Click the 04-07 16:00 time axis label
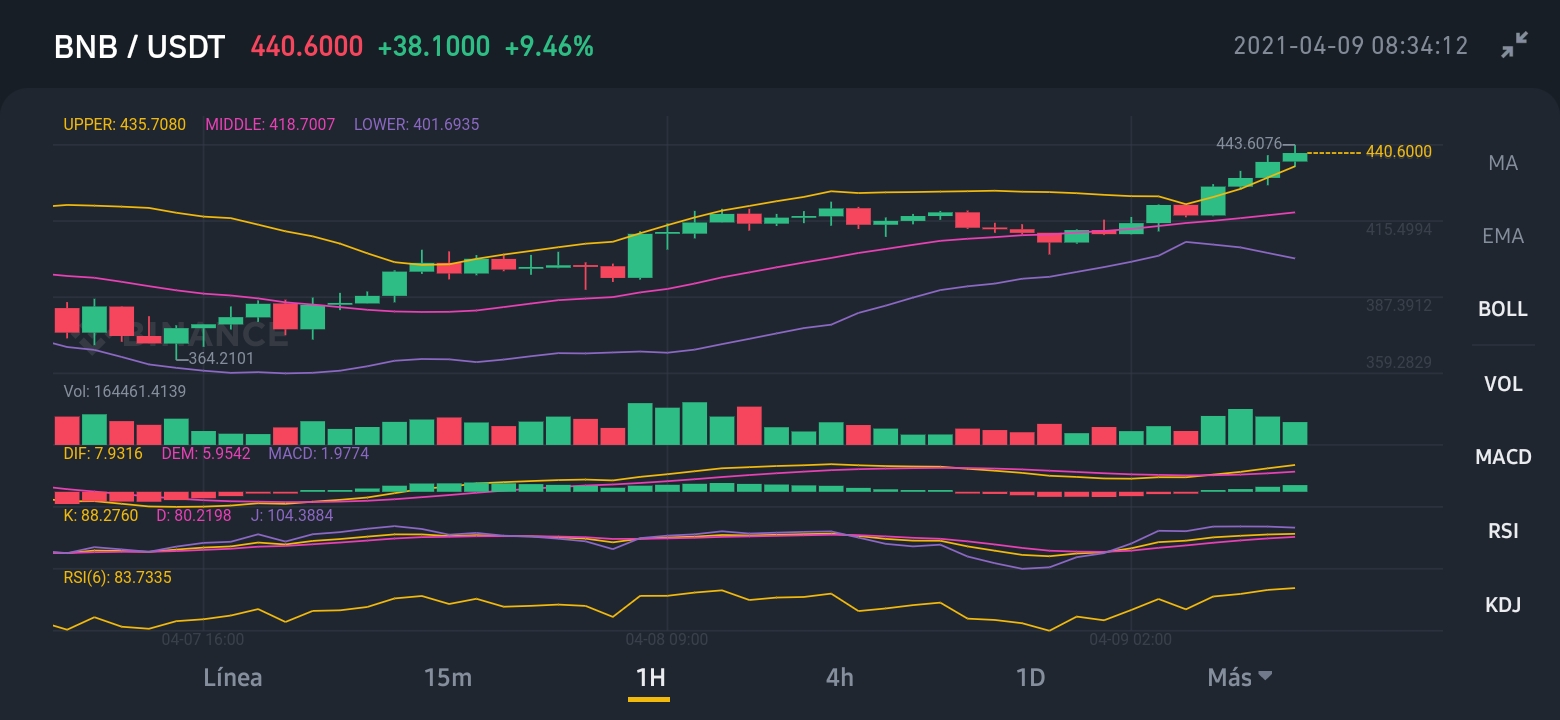 [203, 638]
